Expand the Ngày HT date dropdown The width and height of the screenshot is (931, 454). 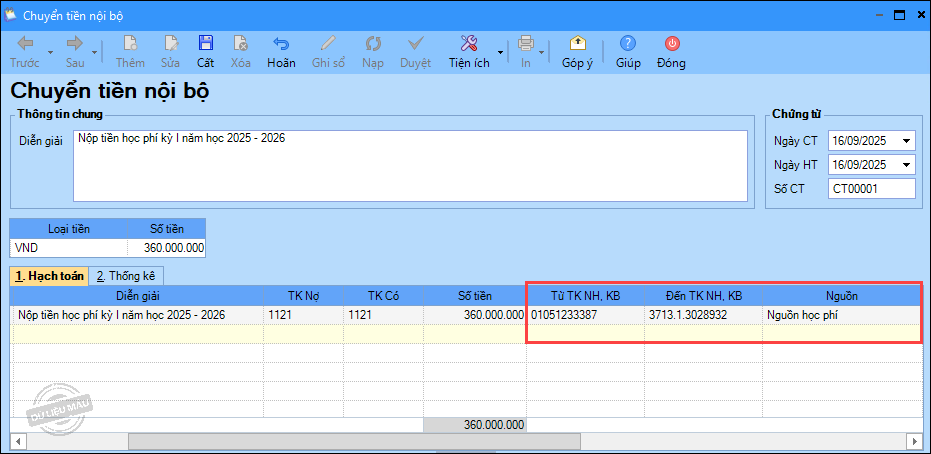(x=906, y=165)
